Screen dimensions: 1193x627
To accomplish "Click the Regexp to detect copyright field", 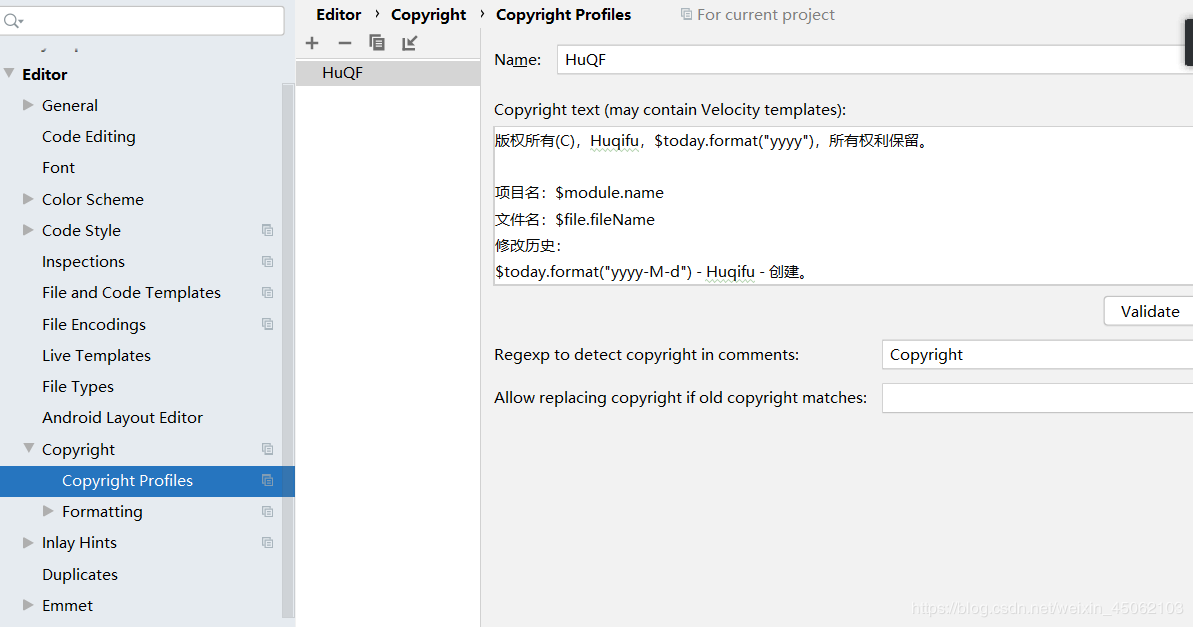I will (x=1037, y=355).
